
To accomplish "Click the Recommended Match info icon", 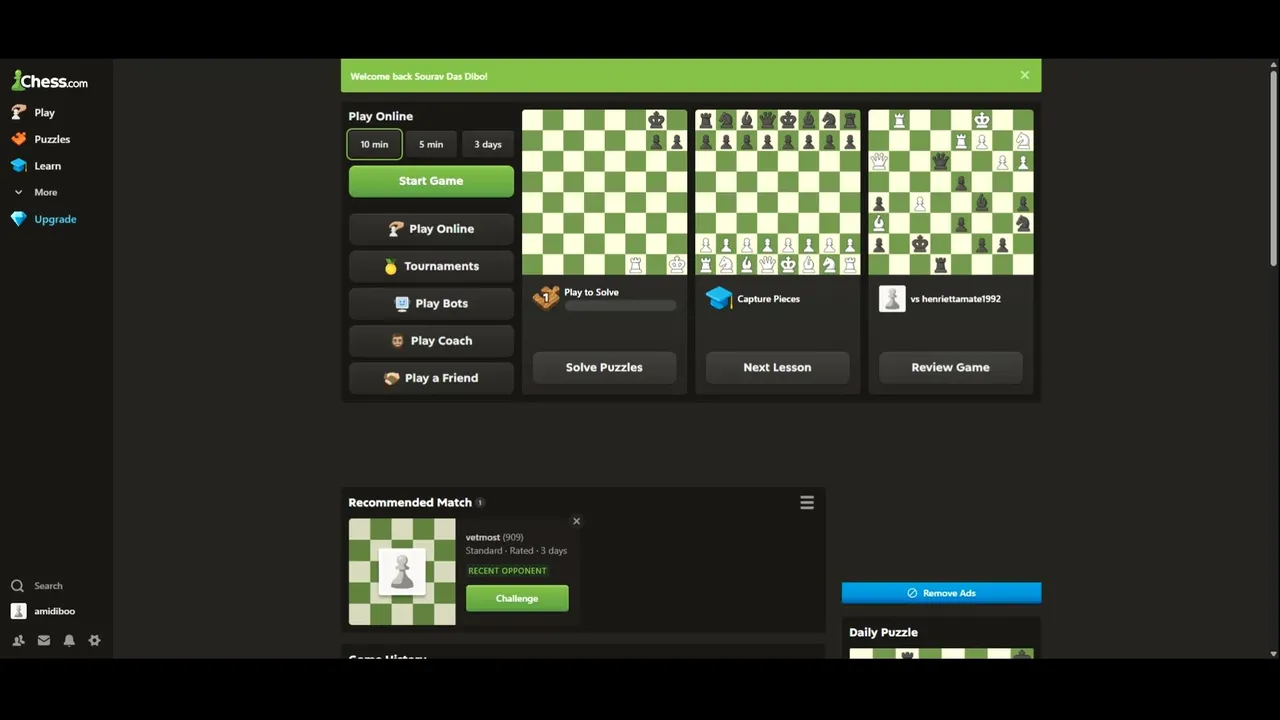I will pos(480,503).
